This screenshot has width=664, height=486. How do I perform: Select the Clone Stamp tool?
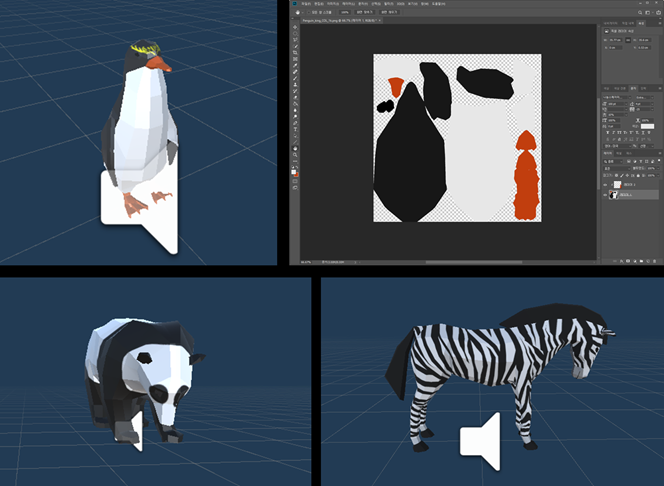tap(295, 84)
